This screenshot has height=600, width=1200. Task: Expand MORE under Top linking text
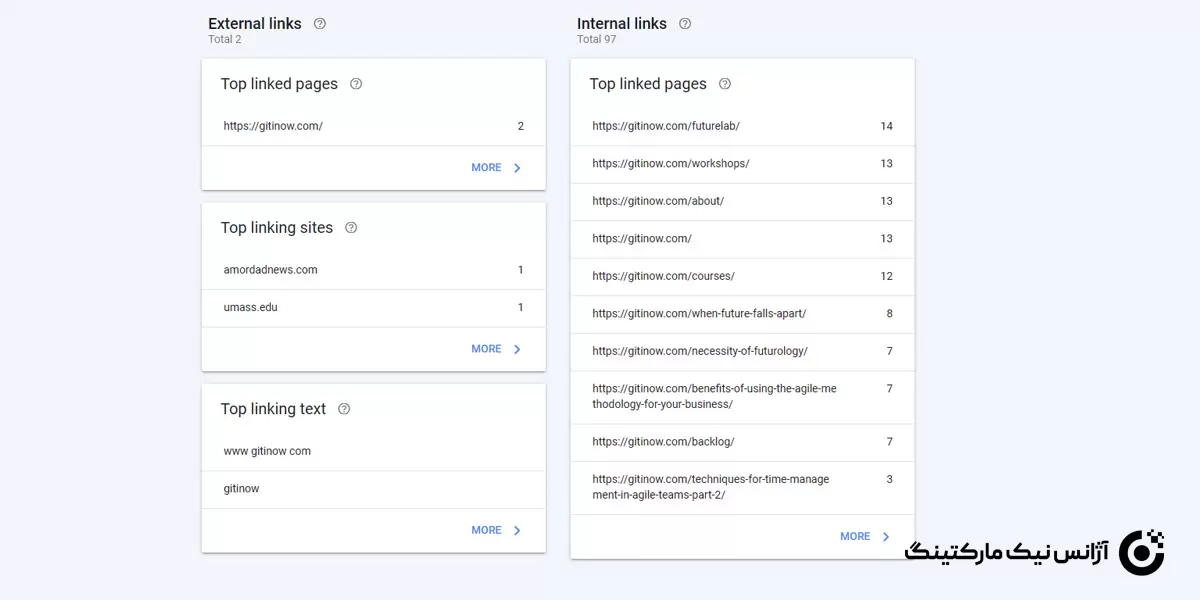[497, 530]
